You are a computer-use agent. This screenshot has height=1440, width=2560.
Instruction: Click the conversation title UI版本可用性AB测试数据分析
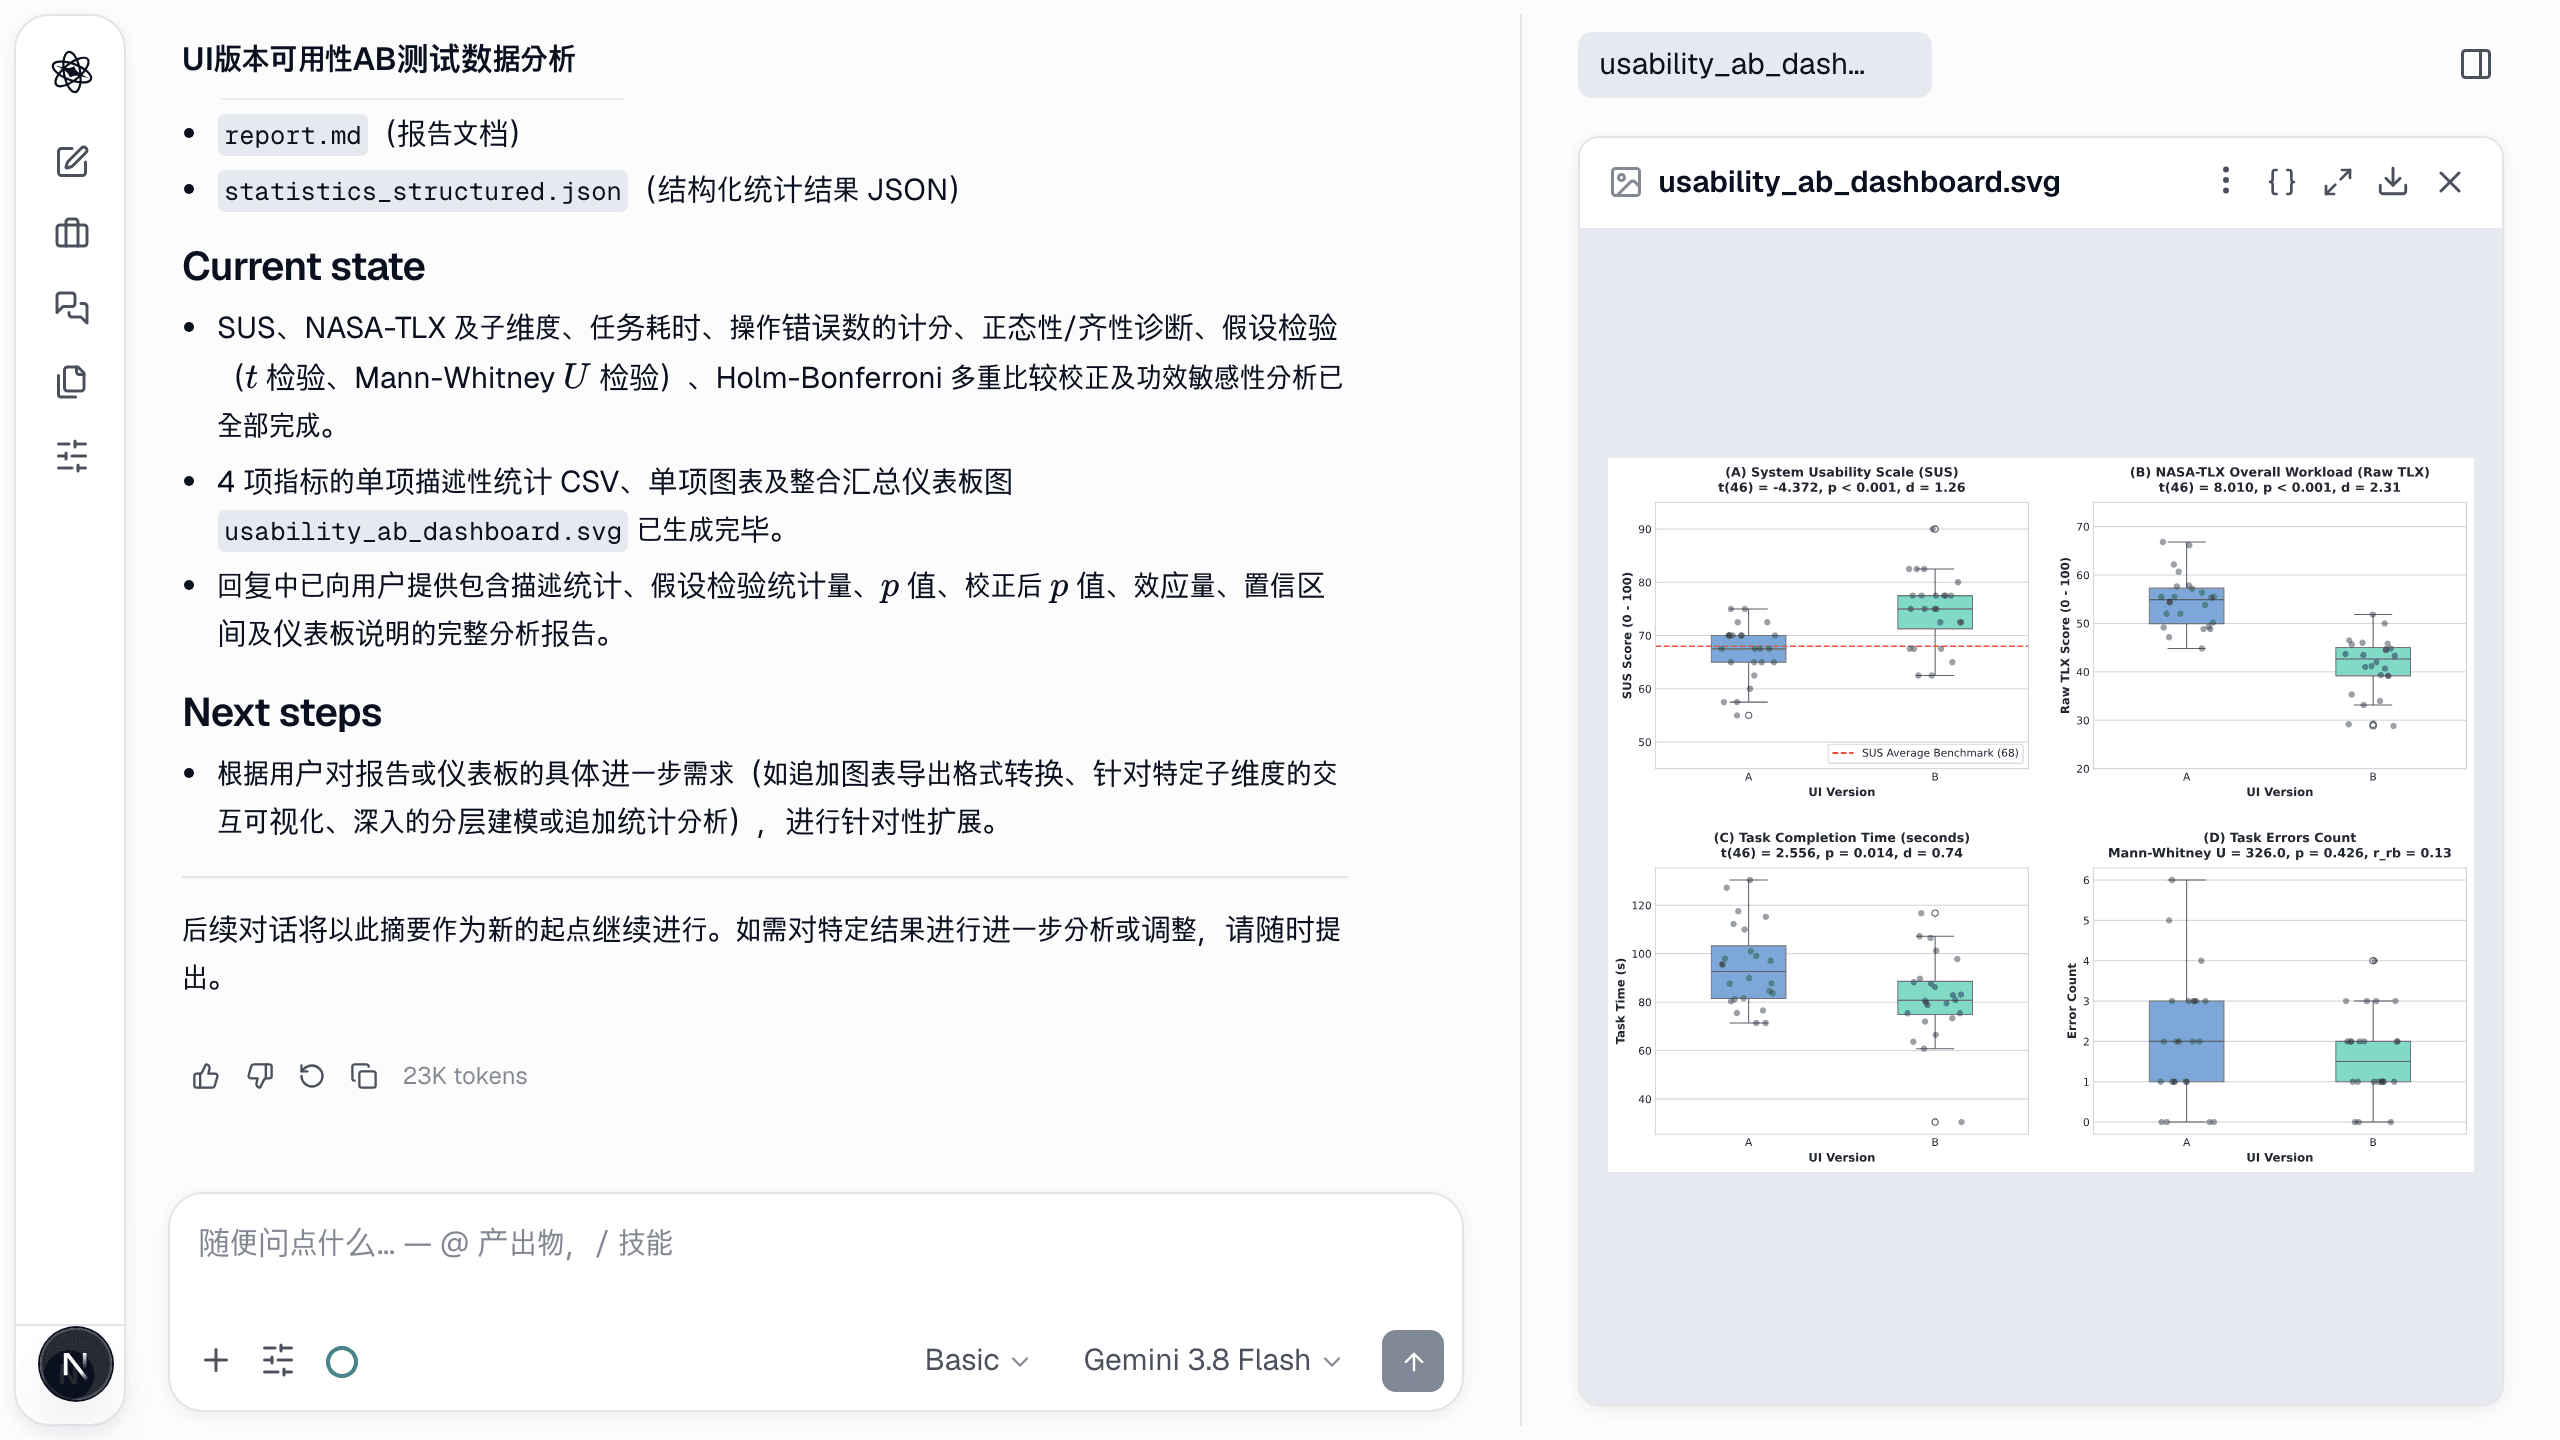pyautogui.click(x=378, y=59)
